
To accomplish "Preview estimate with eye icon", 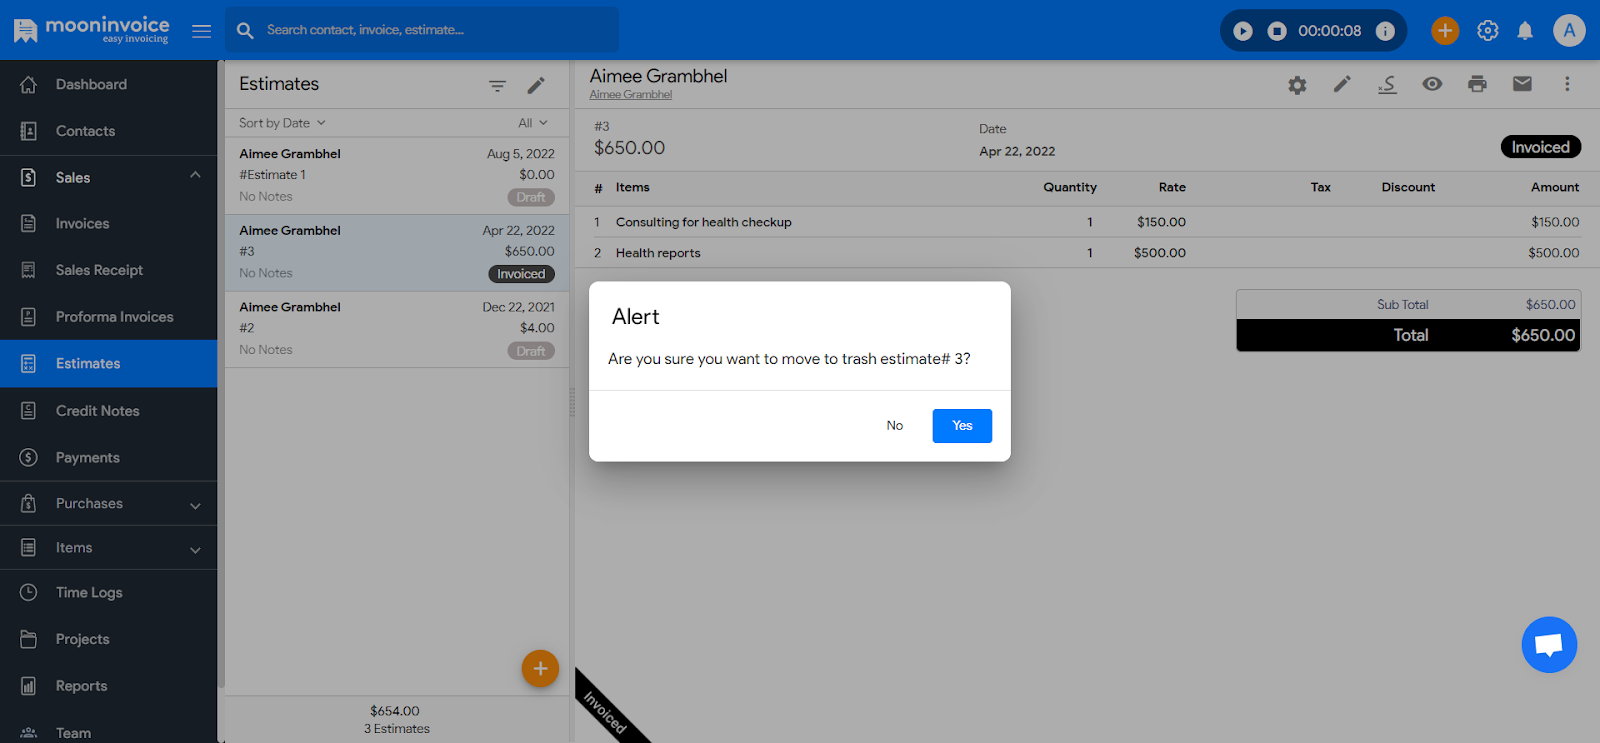I will (1432, 84).
